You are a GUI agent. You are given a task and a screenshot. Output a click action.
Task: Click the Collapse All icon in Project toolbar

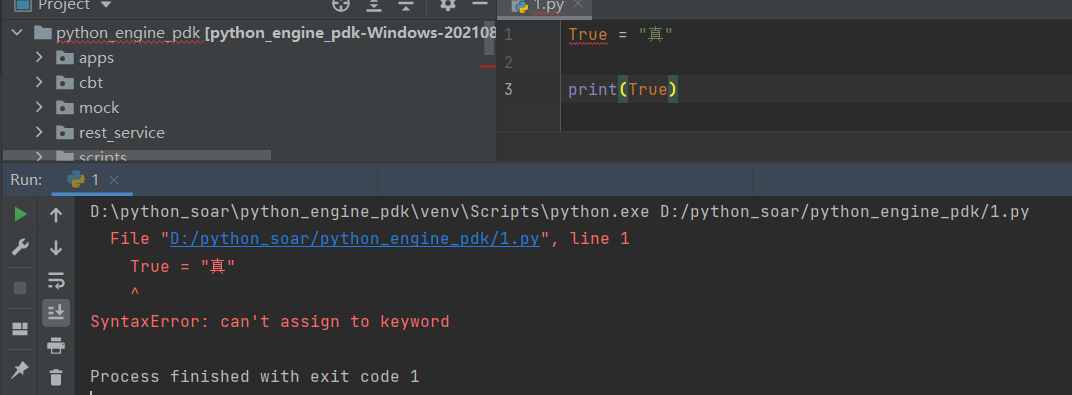click(x=406, y=5)
